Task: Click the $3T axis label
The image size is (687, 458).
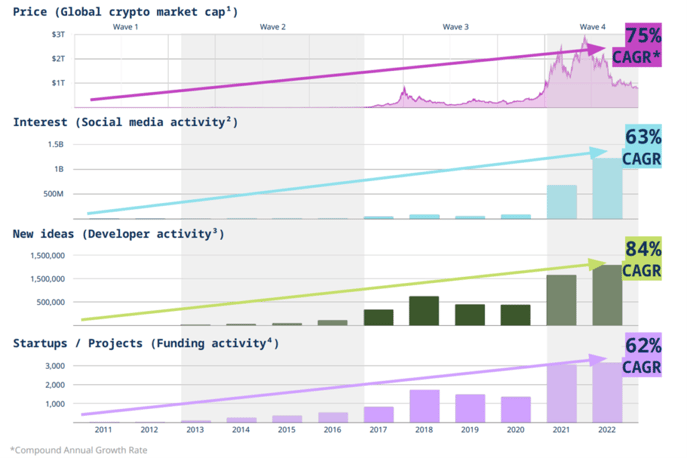Action: (x=58, y=34)
